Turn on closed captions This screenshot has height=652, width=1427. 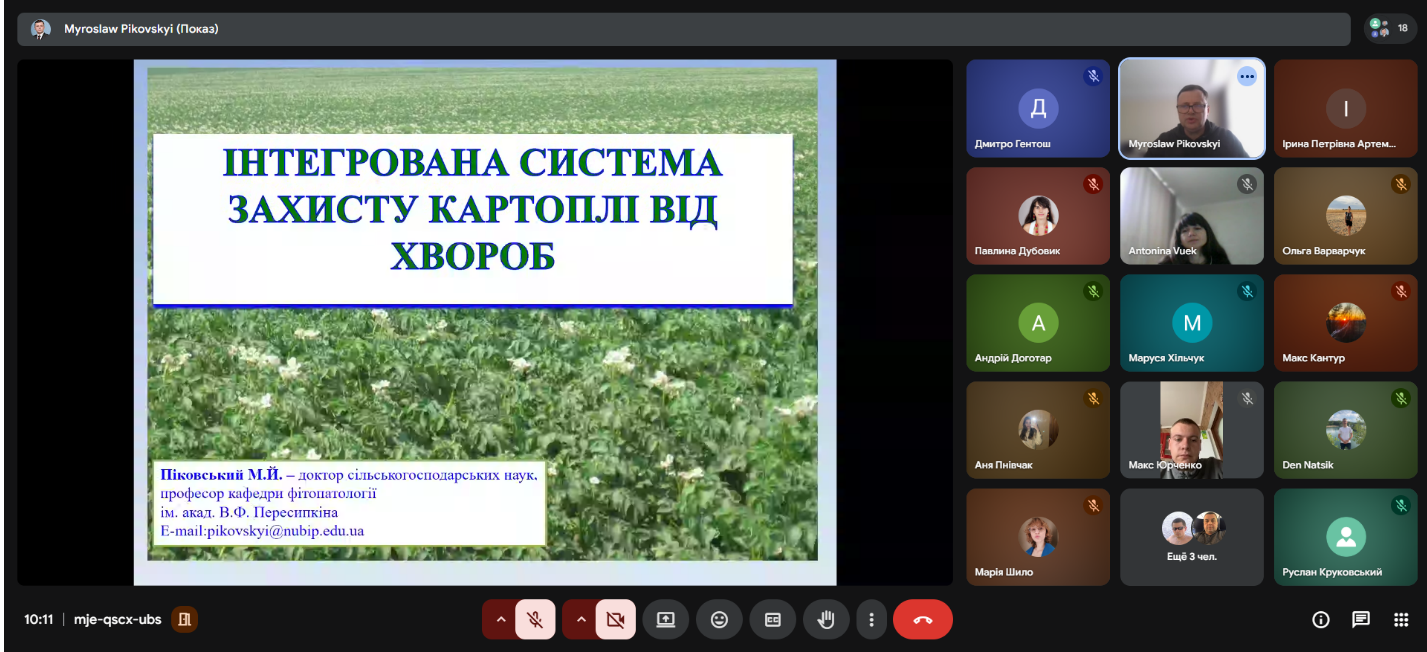tap(773, 620)
